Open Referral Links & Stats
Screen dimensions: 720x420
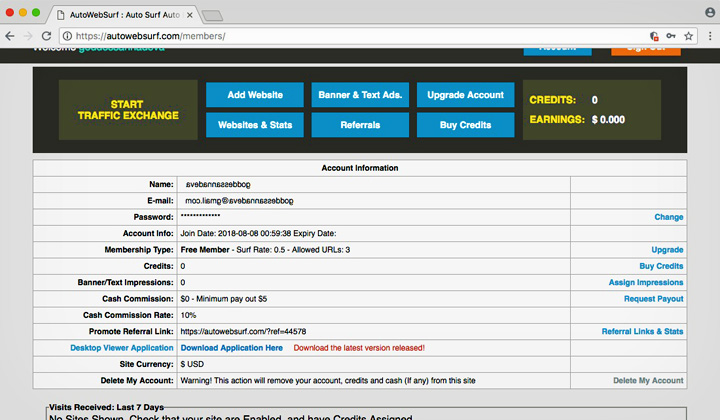tap(642, 331)
